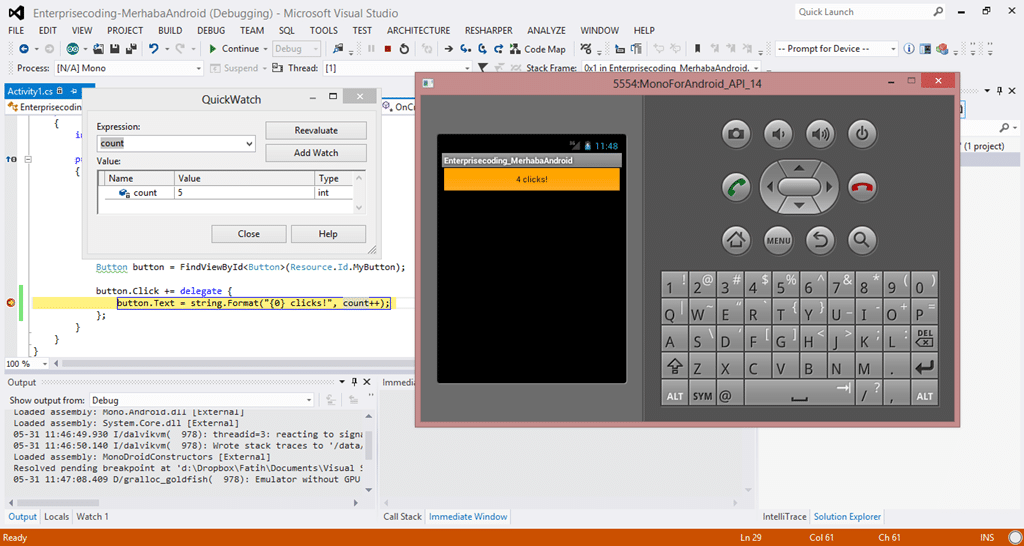
Task: Click the Restart debugging icon
Action: 404,49
